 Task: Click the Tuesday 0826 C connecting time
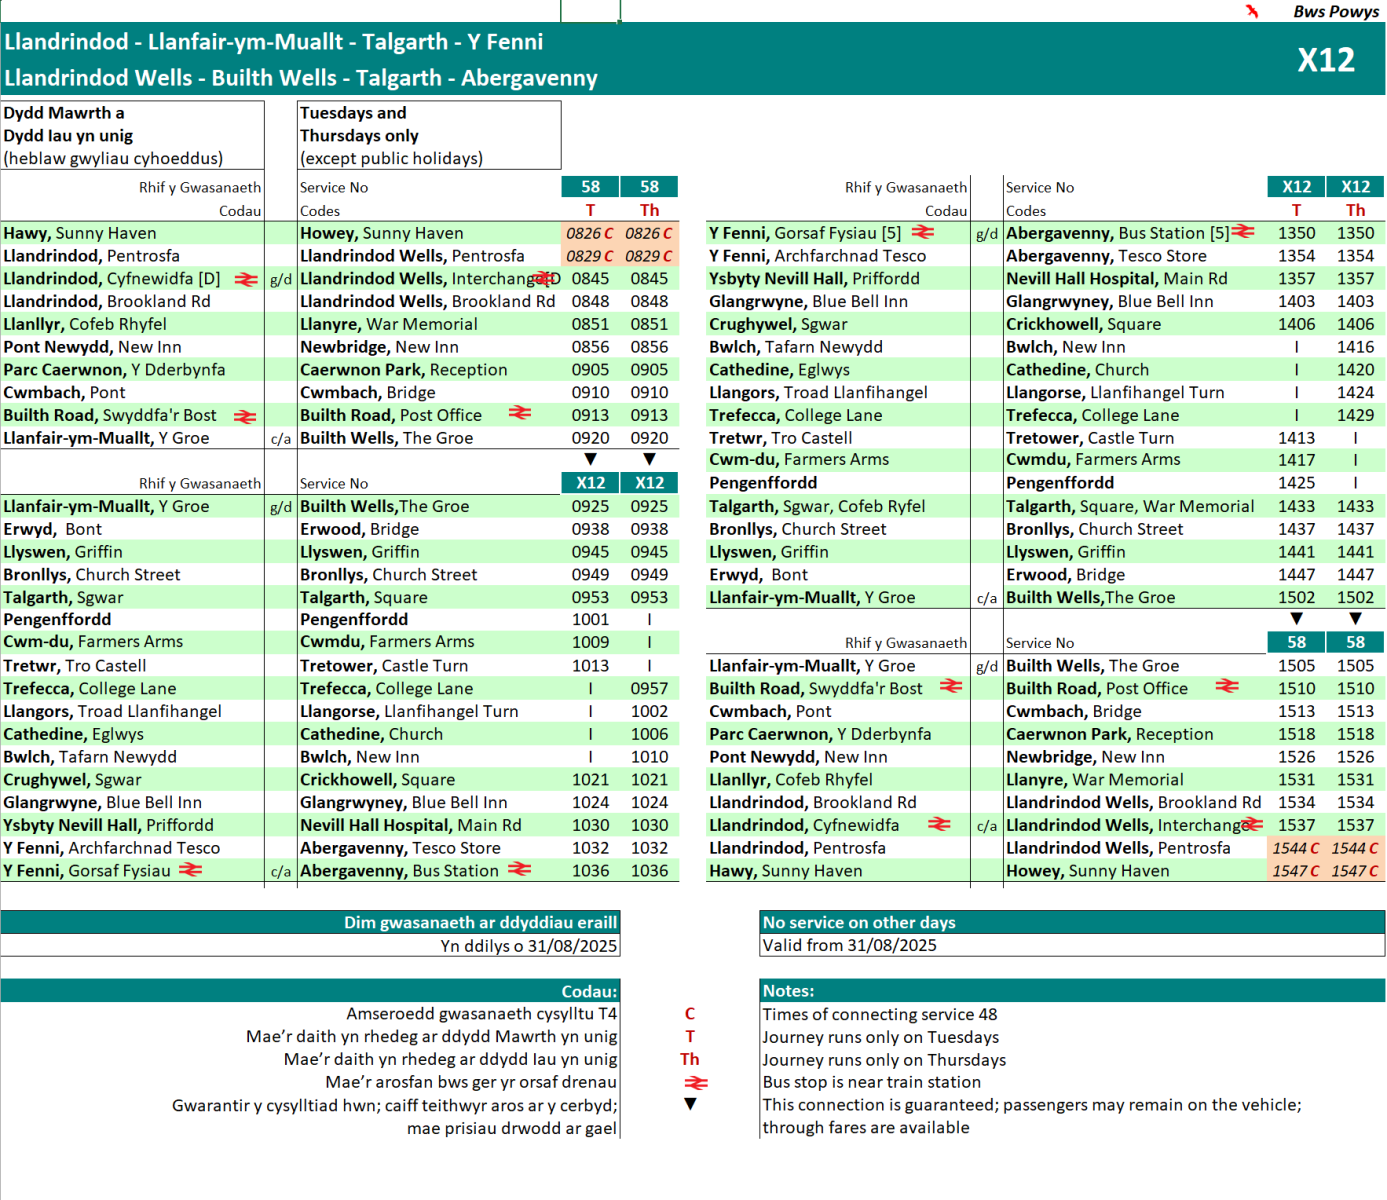click(x=590, y=233)
